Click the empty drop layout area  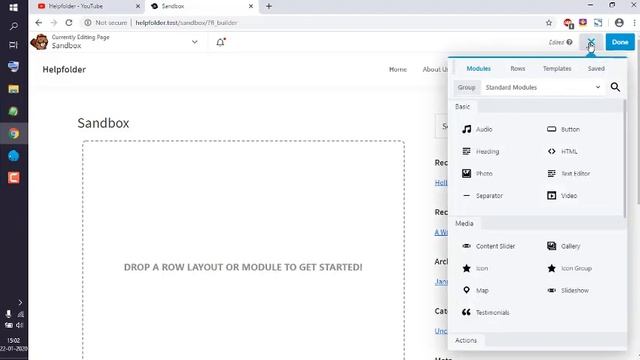(x=243, y=251)
